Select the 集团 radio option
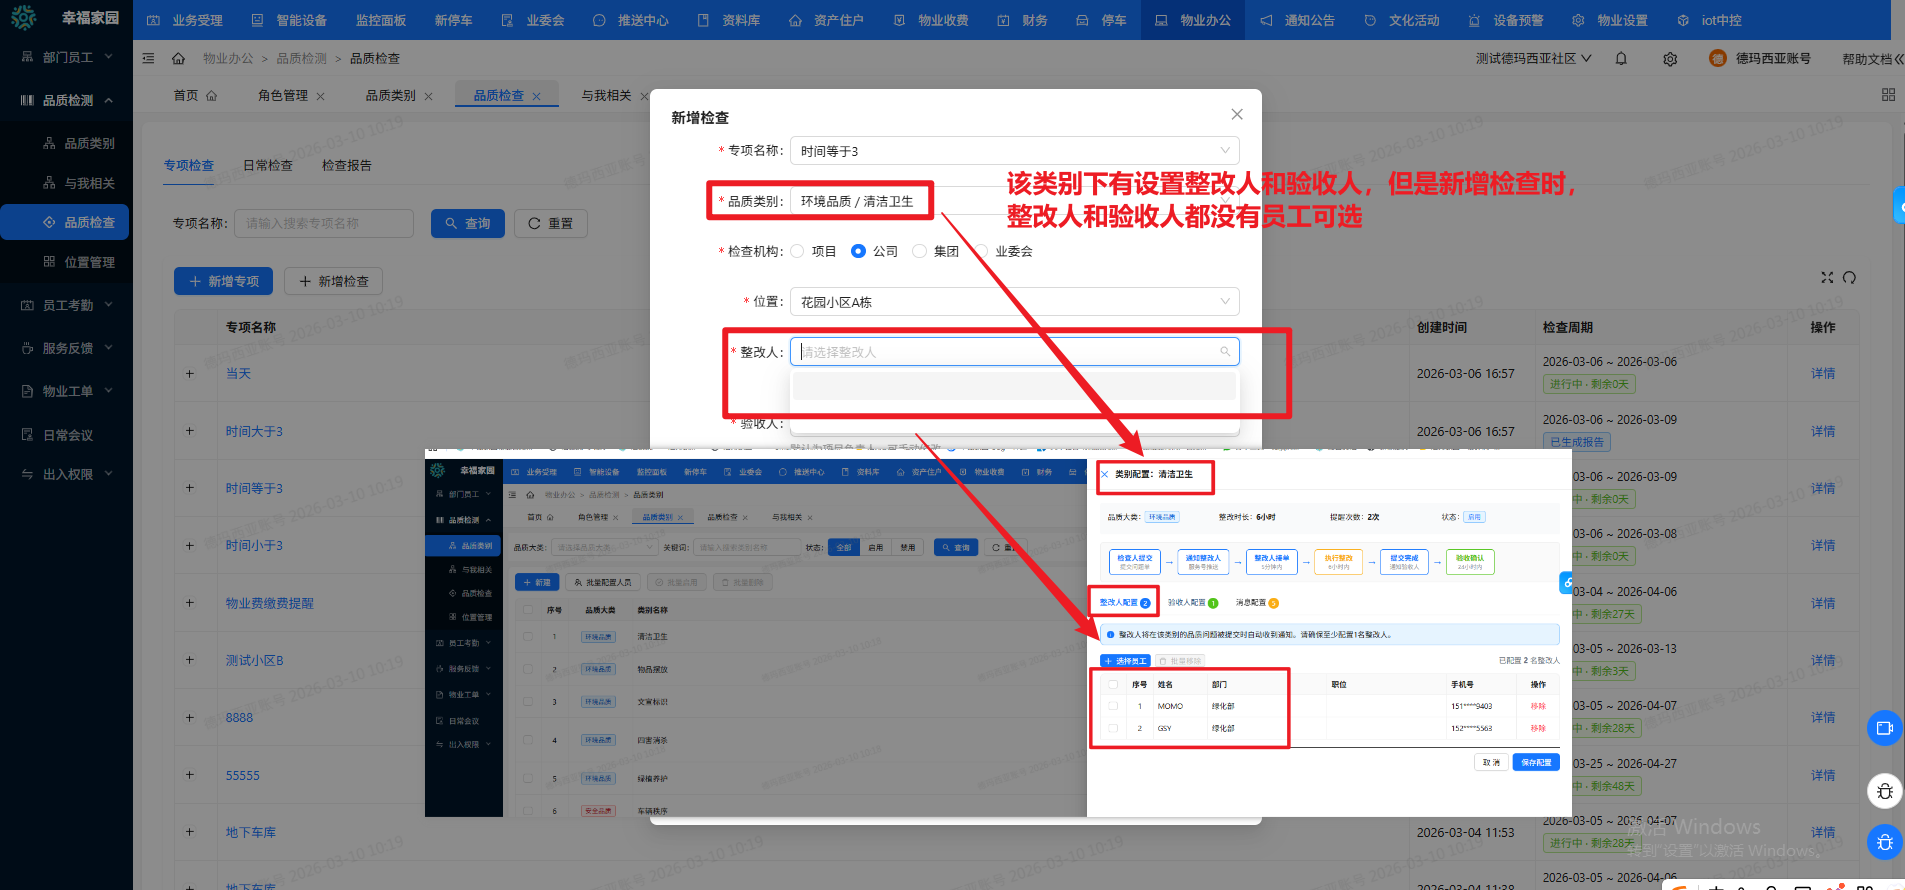Screen dimensions: 1905x890 click(x=919, y=251)
